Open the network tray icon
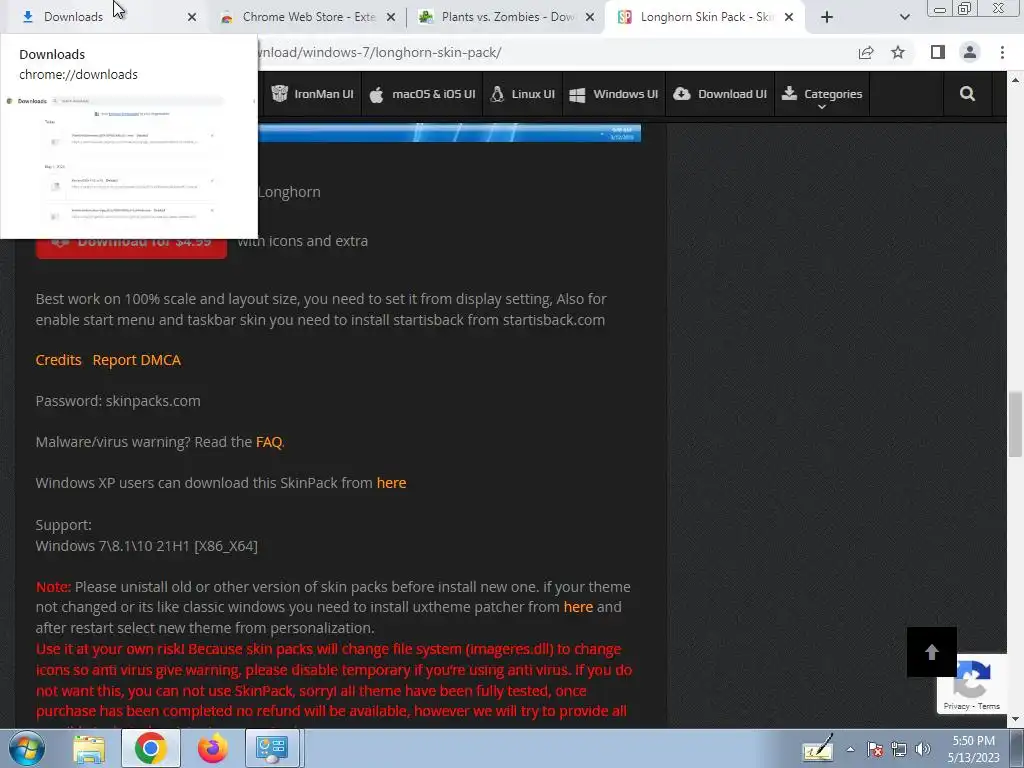 (x=899, y=749)
